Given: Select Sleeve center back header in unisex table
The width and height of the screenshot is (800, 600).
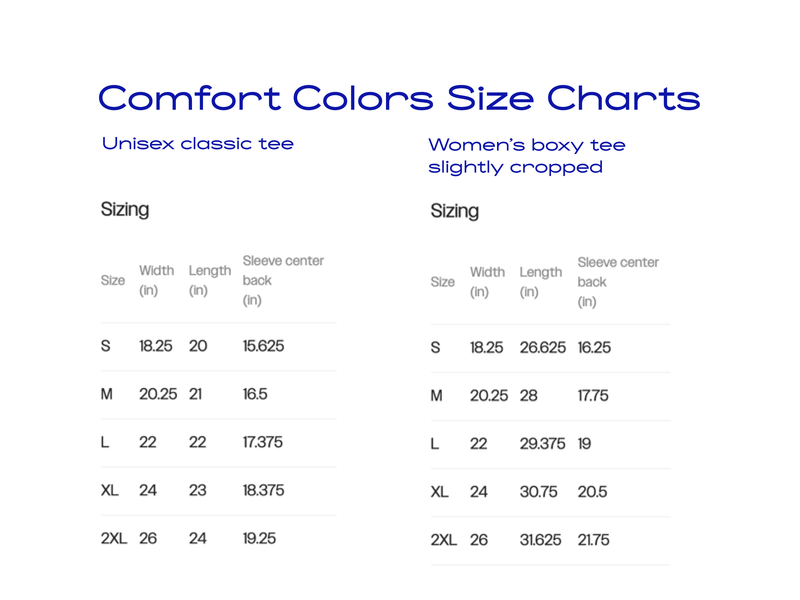Looking at the screenshot, I should 283,280.
